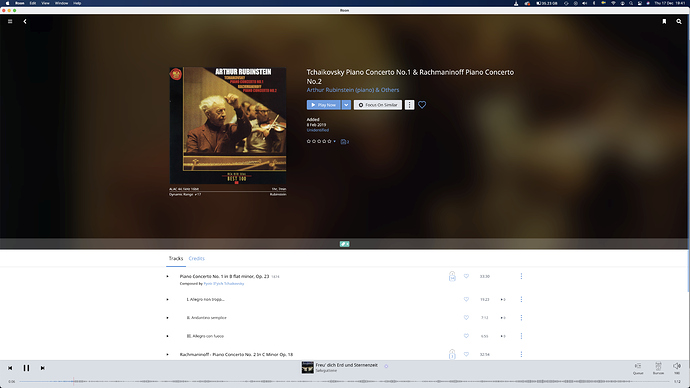Screen dimensions: 690x388
Task: Open the play Queue
Action: coord(638,368)
